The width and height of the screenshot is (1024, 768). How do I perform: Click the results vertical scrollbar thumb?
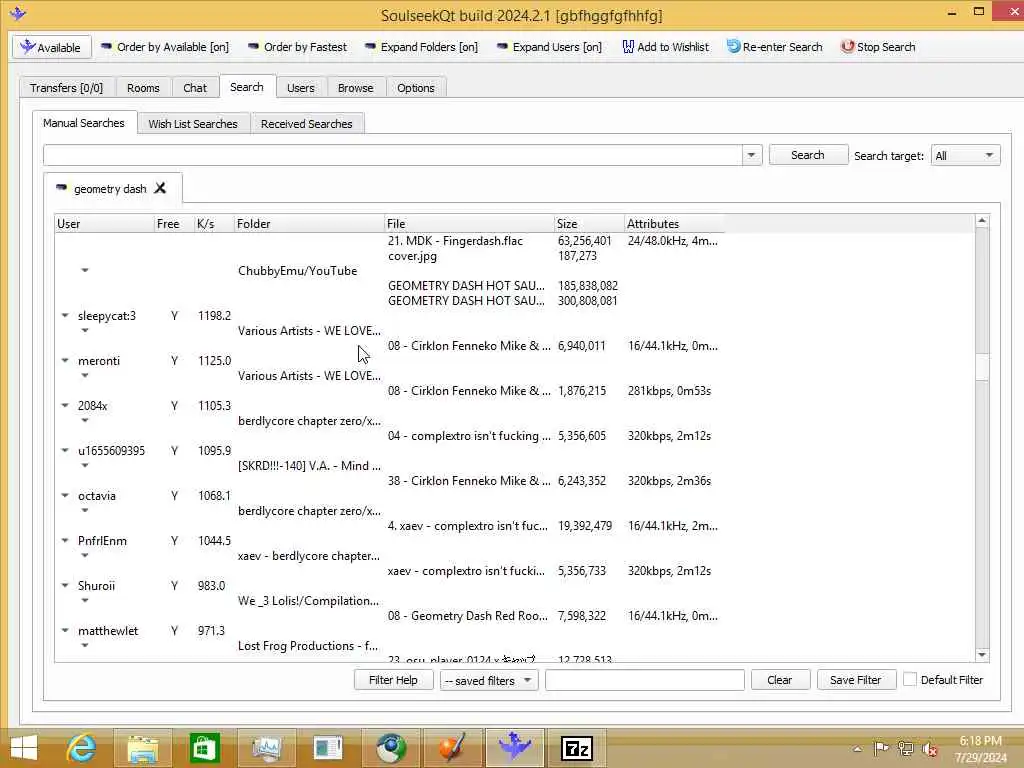(982, 366)
